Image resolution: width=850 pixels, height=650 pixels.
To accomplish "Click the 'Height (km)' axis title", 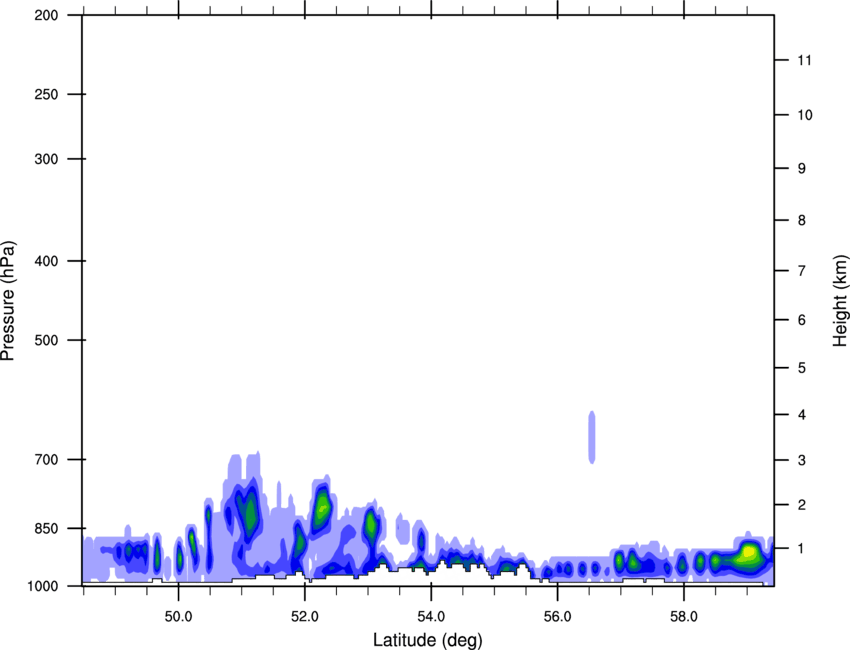I will coord(840,301).
